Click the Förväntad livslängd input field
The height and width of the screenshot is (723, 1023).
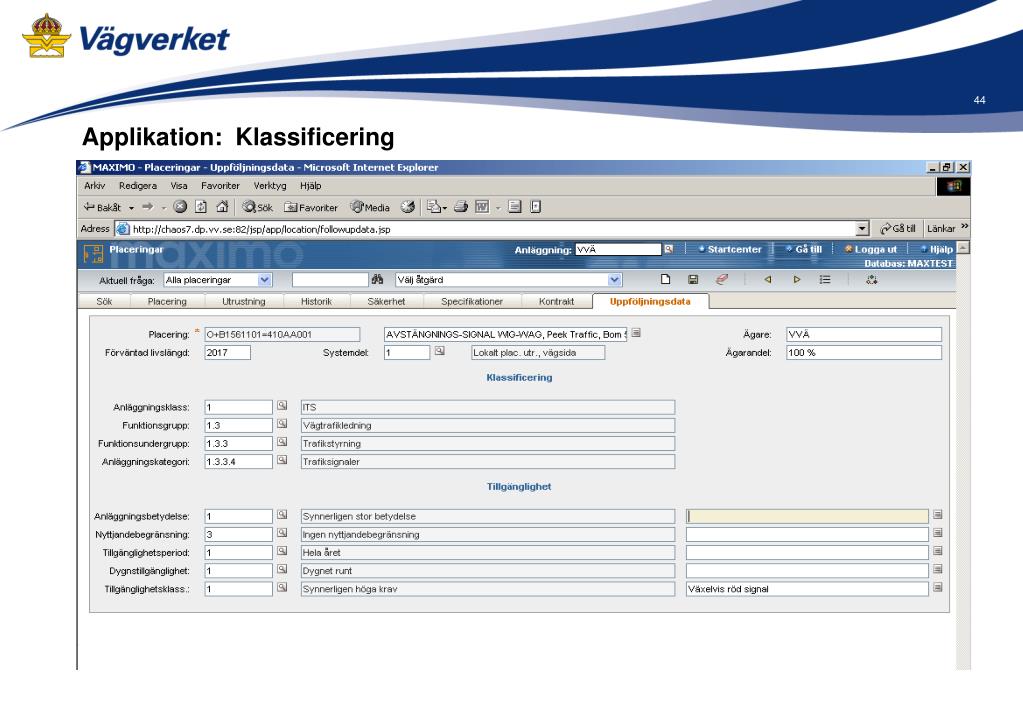click(228, 352)
